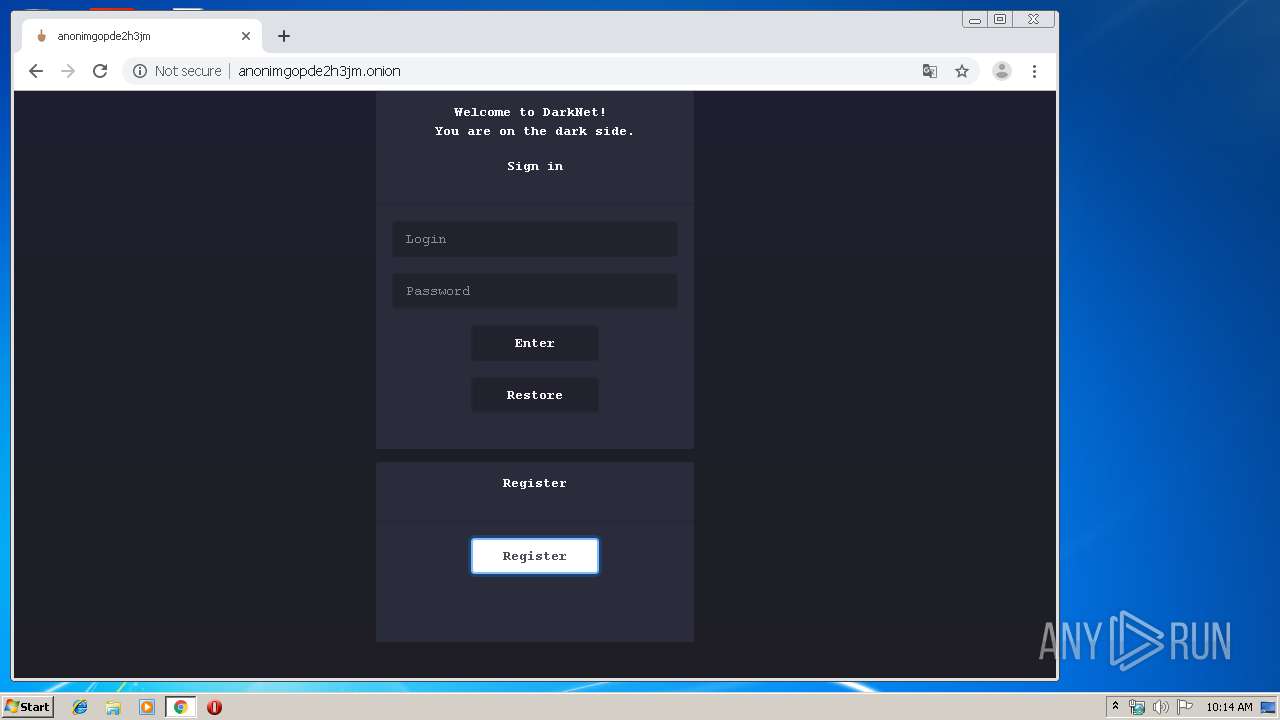Click the 'Welcome to DarkNet!' text
The height and width of the screenshot is (720, 1280).
tap(530, 112)
